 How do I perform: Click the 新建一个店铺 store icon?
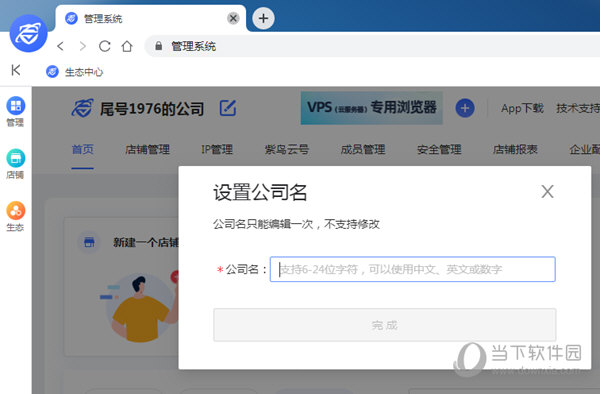click(x=89, y=242)
